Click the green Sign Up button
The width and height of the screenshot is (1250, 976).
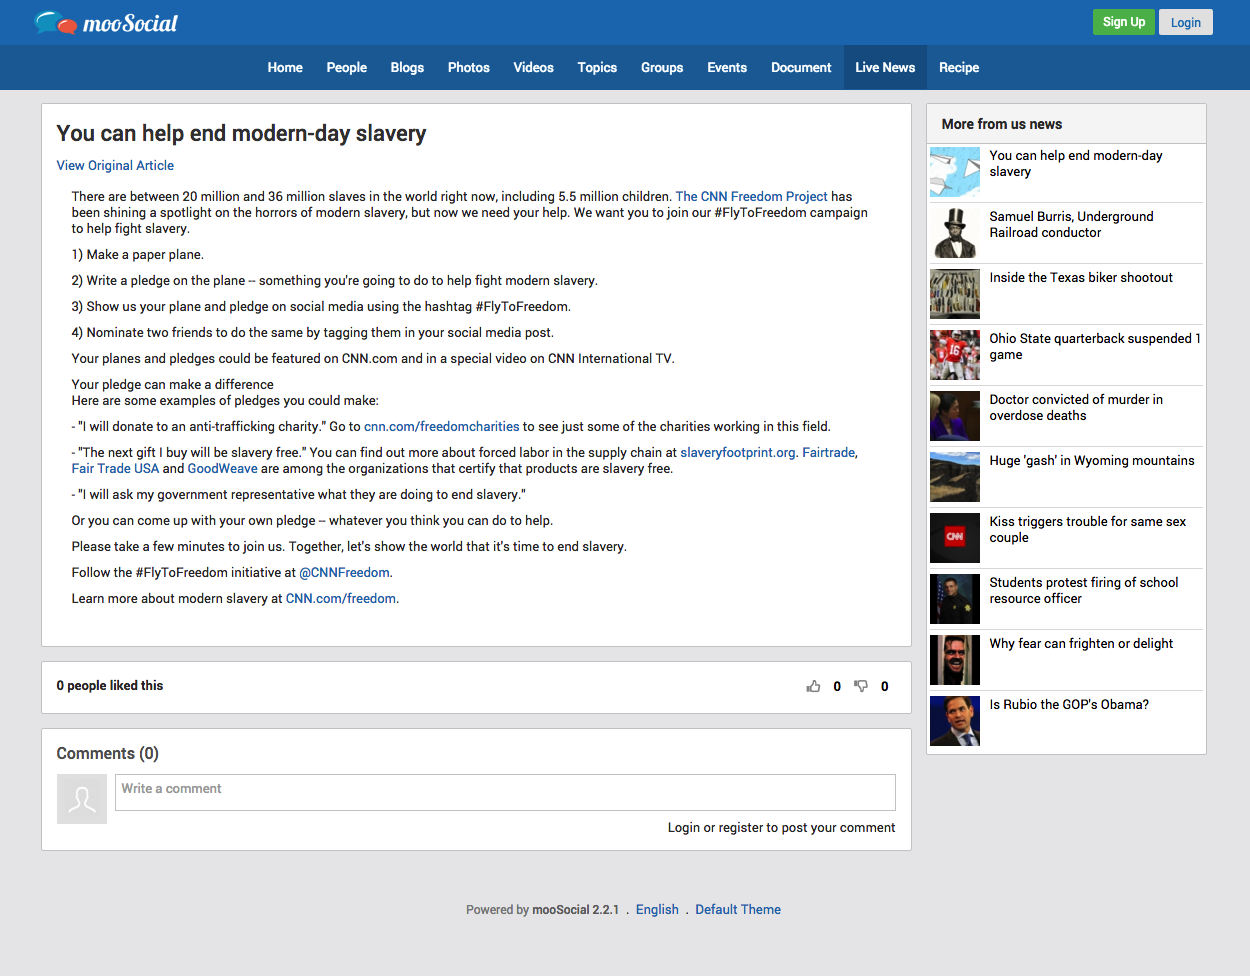click(x=1124, y=22)
